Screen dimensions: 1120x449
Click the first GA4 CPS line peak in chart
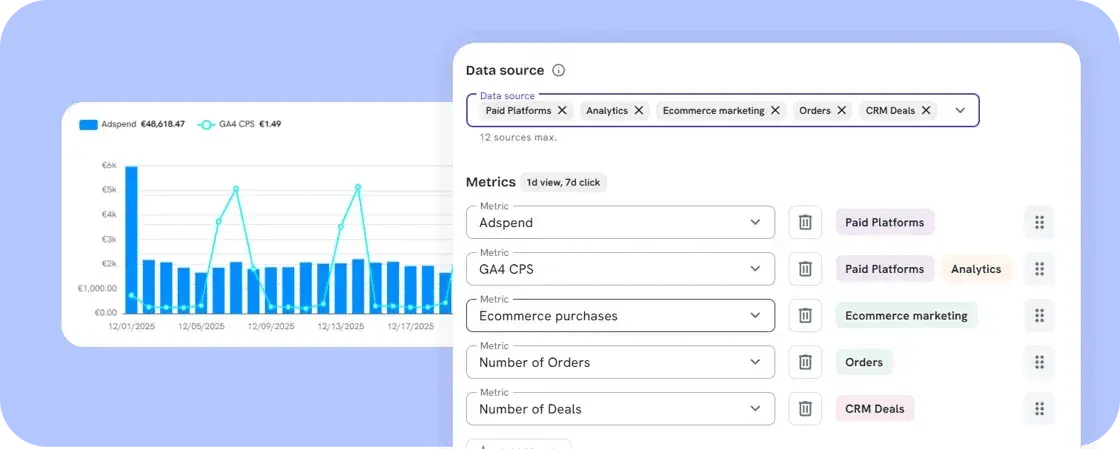(236, 189)
